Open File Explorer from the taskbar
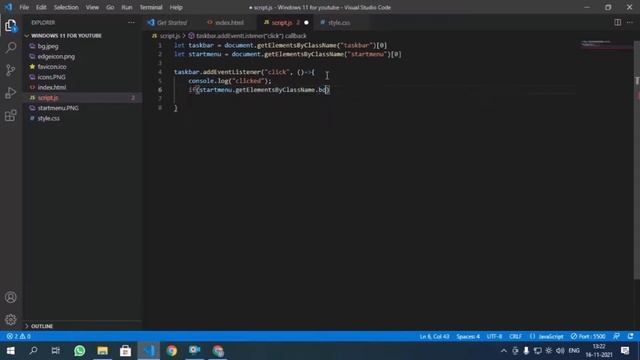Screen dimensions: 640x360 [102, 351]
